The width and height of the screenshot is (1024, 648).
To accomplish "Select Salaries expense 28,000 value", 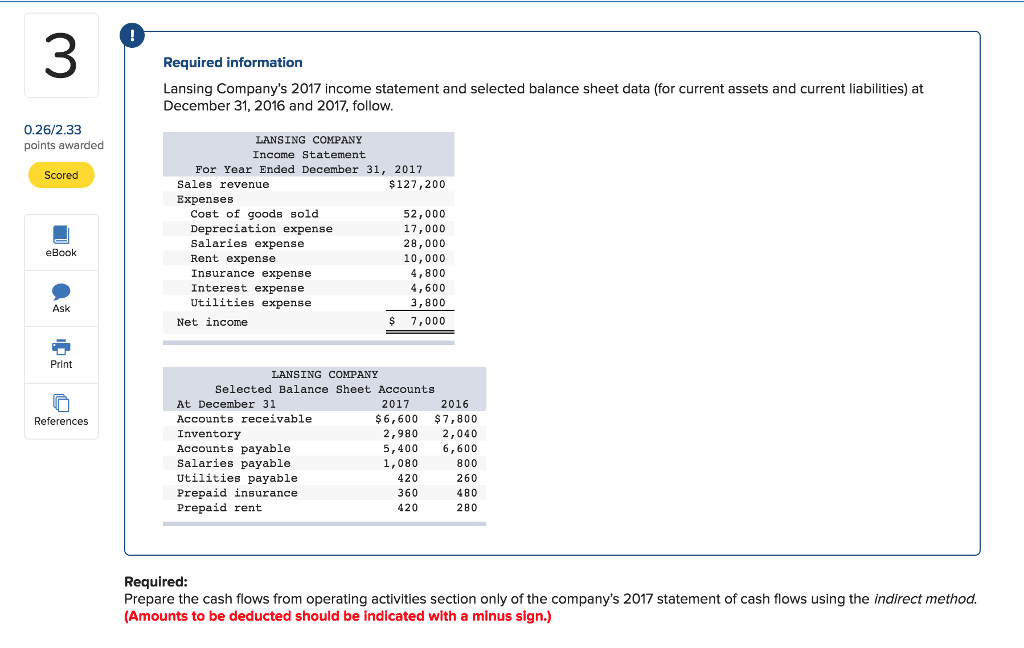I will point(424,243).
